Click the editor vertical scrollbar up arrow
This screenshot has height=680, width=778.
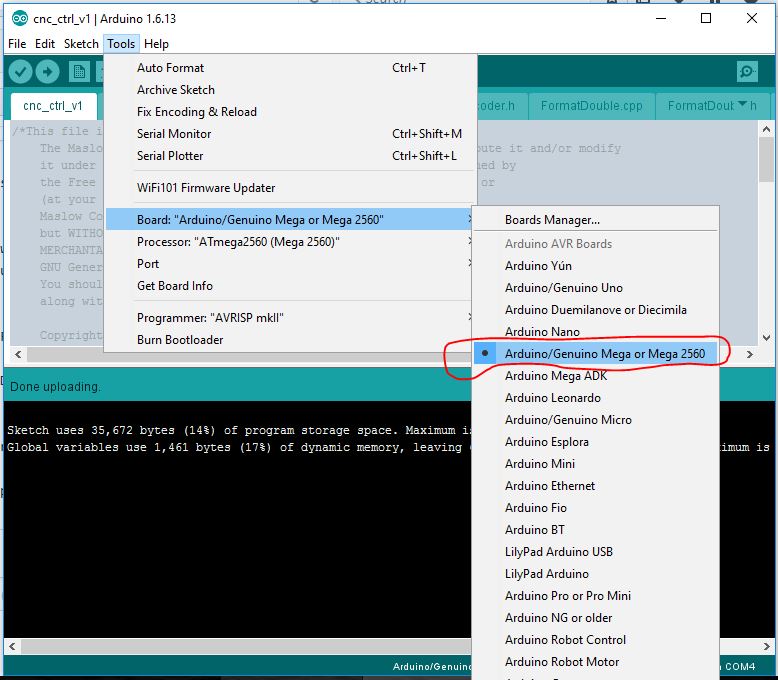766,129
